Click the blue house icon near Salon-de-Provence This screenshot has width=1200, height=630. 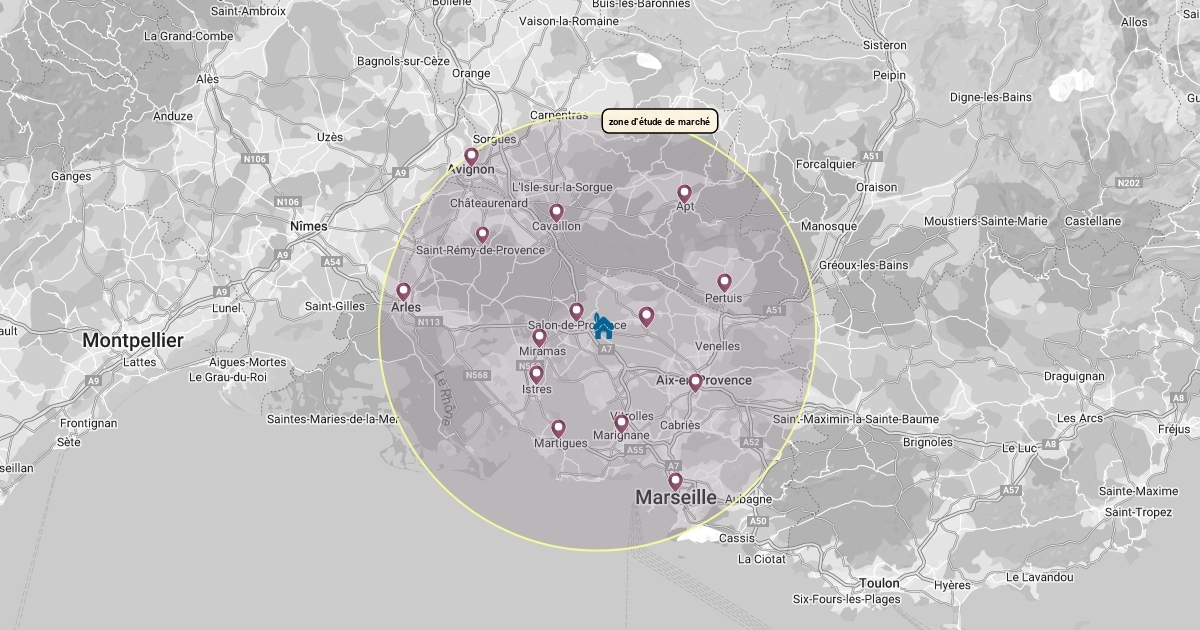pos(603,327)
